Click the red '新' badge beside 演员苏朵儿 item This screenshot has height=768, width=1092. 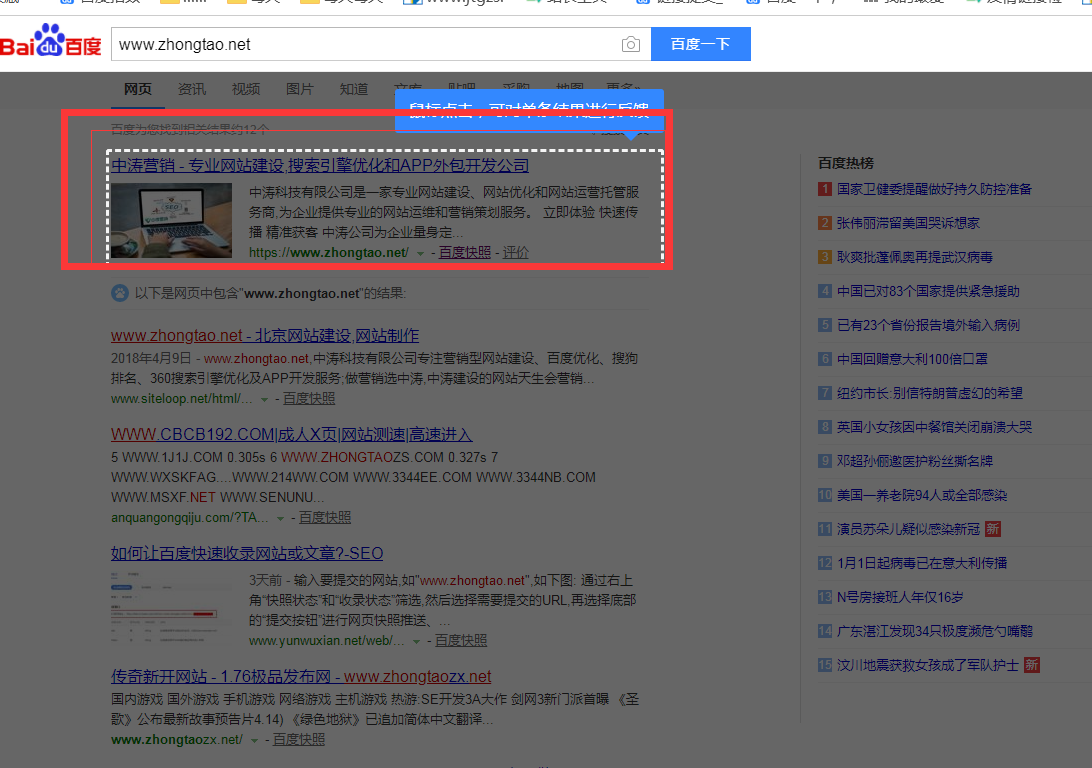coord(993,528)
